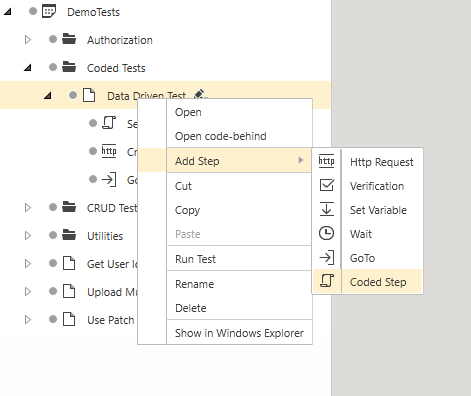Collapse the Coded Tests folder
Viewport: 471px width, 396px height.
coord(28,68)
